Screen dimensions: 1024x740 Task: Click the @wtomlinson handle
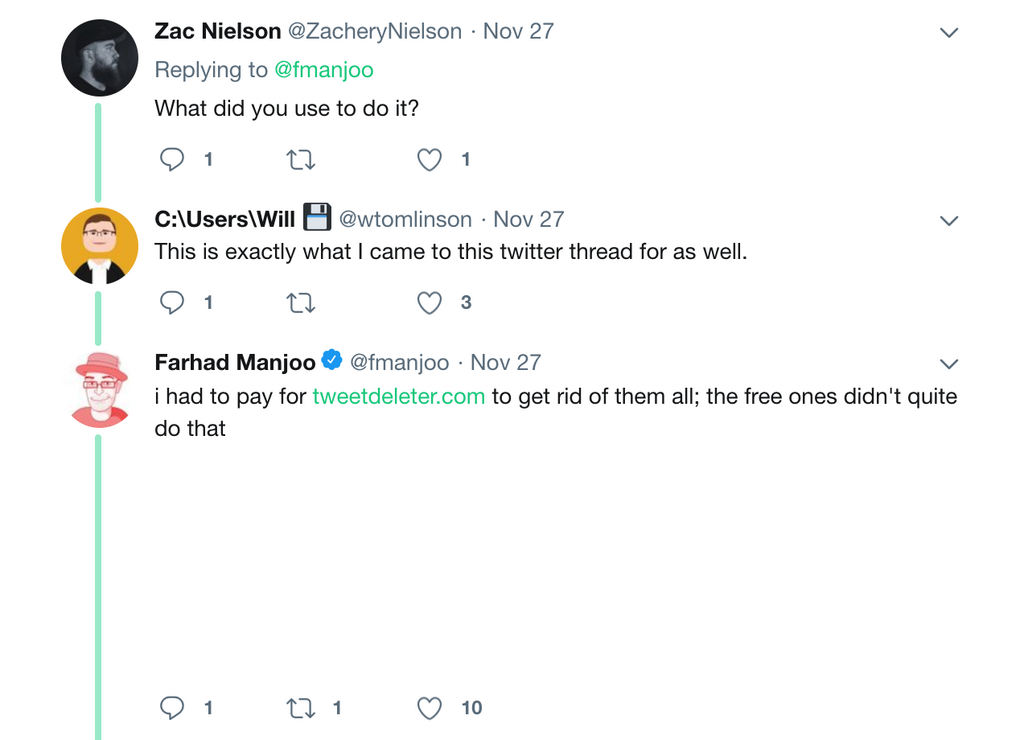tap(405, 219)
